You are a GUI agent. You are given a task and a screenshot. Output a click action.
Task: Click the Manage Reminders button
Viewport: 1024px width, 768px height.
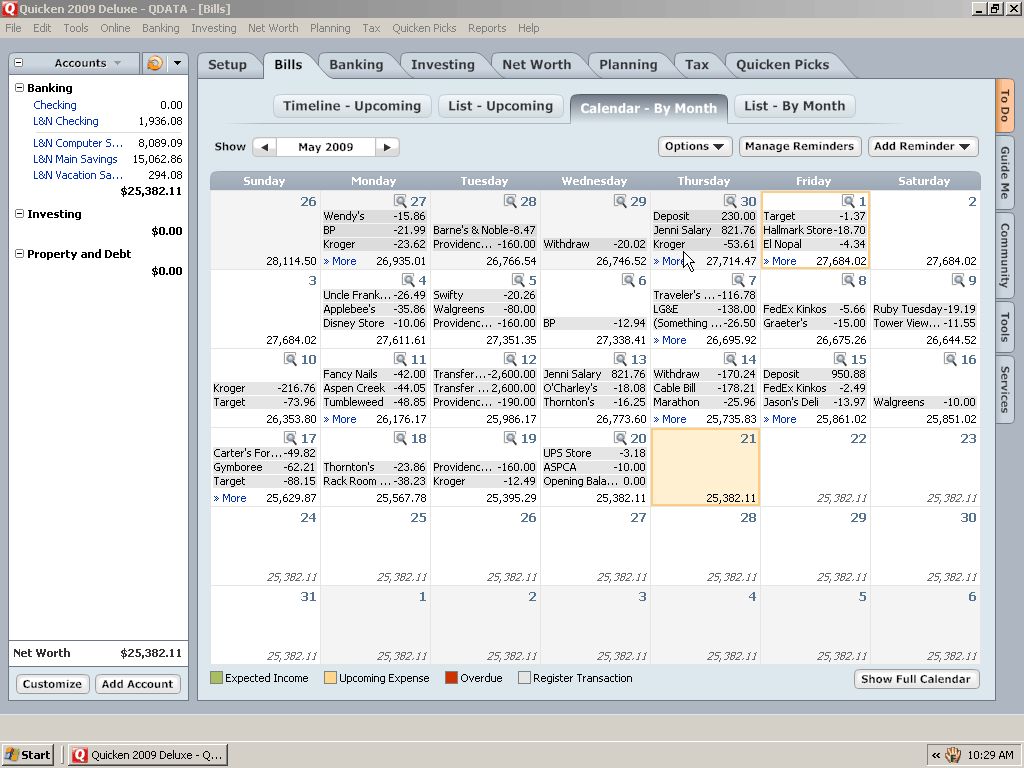click(x=799, y=146)
